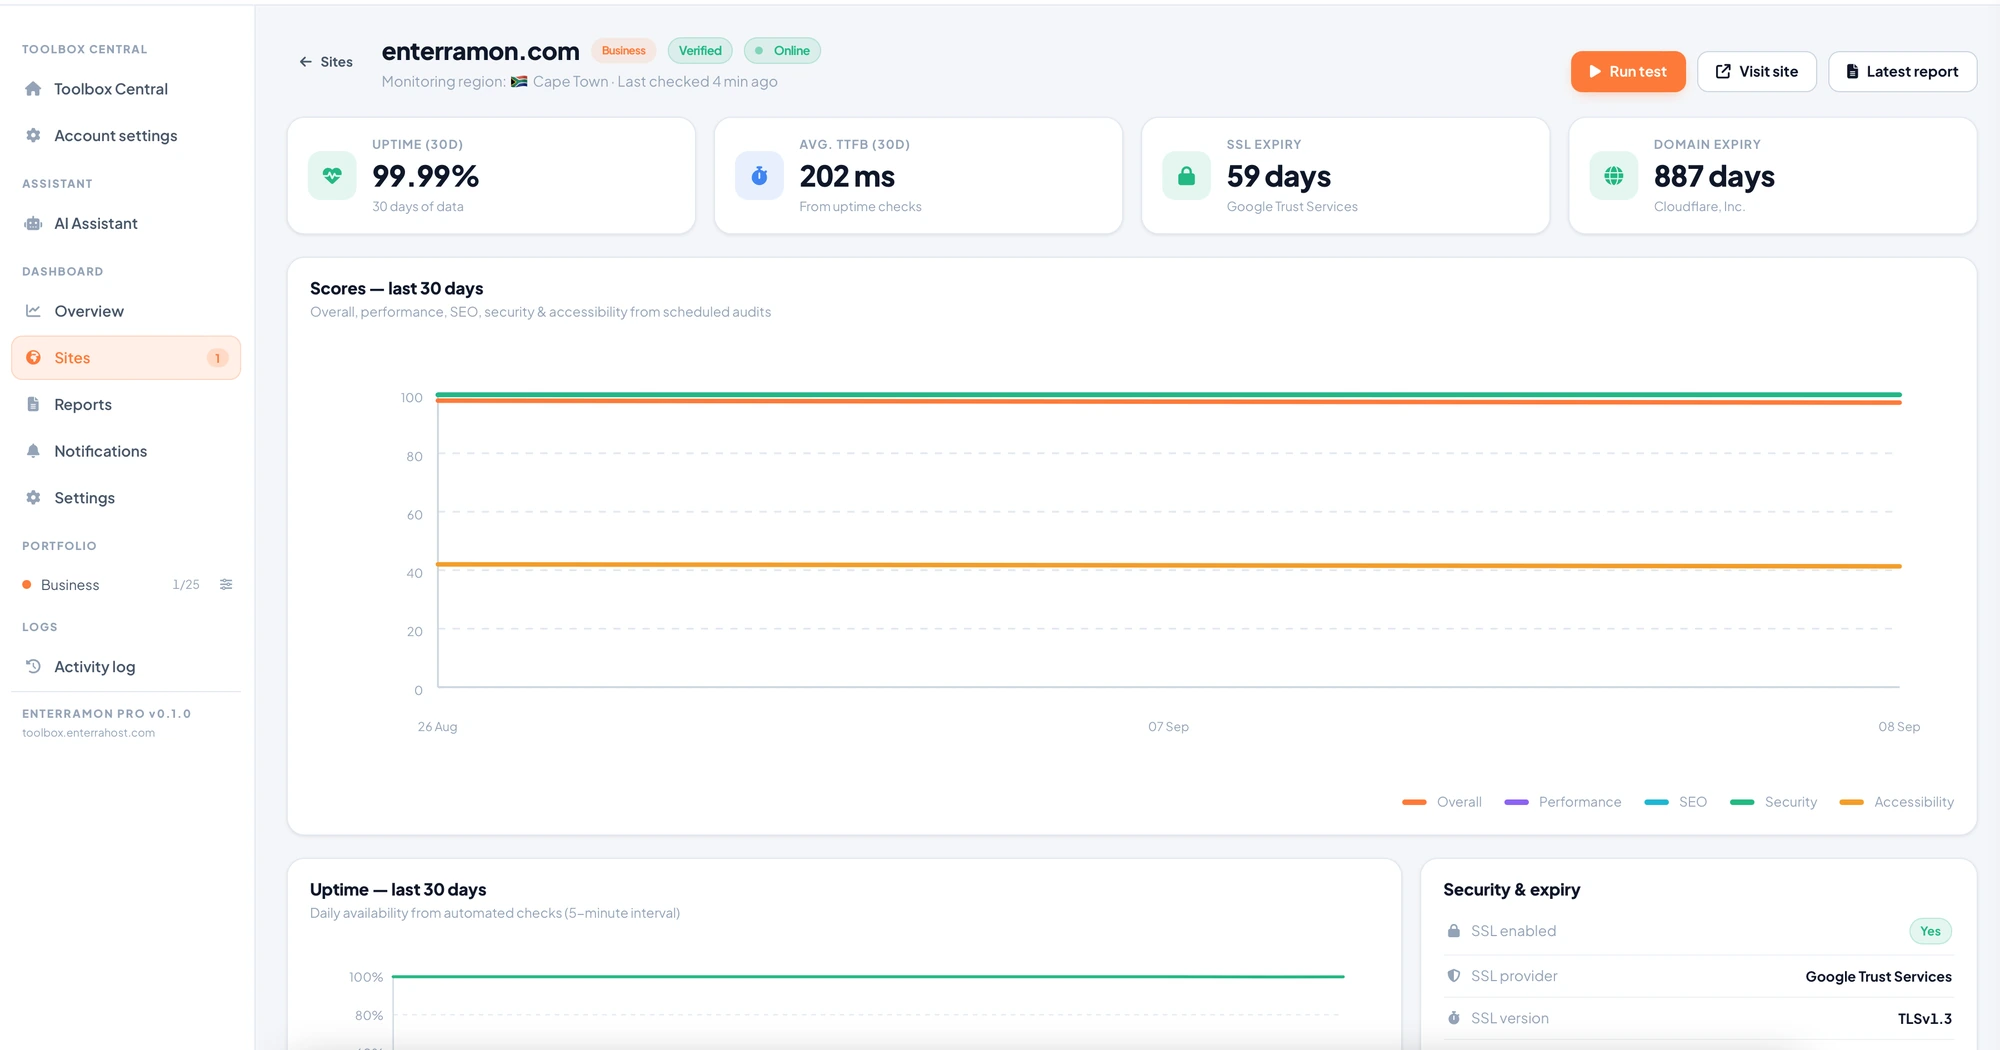Click the SSL version stopwatch icon
This screenshot has width=2000, height=1050.
tap(1454, 1018)
